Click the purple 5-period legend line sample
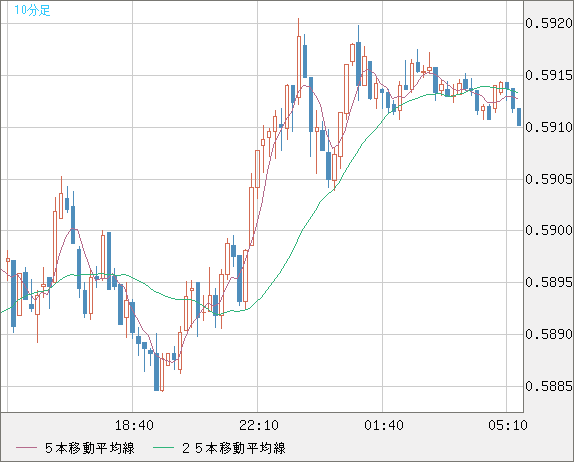 coord(26,448)
